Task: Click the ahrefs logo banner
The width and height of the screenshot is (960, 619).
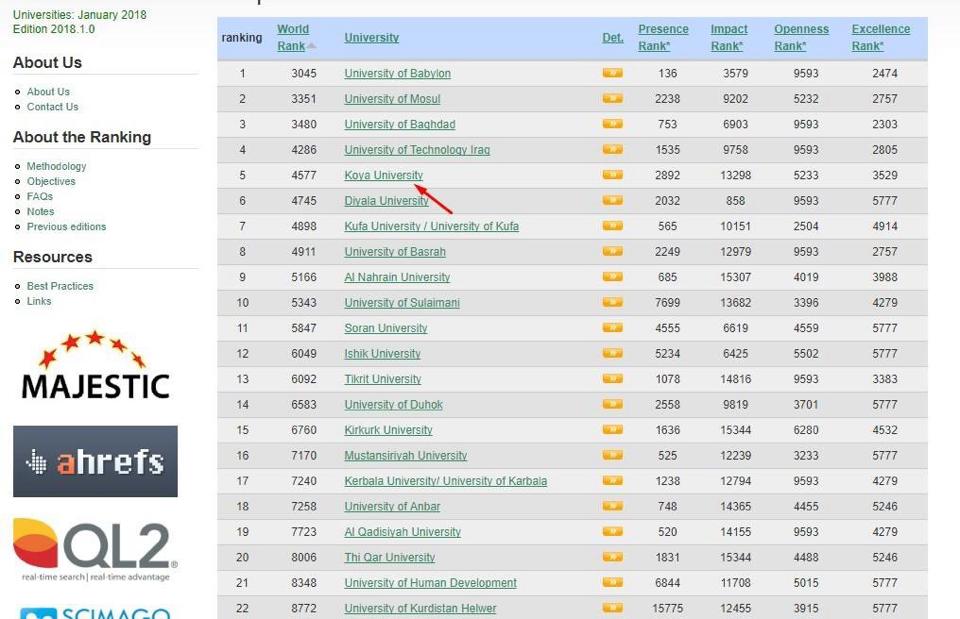Action: coord(95,461)
